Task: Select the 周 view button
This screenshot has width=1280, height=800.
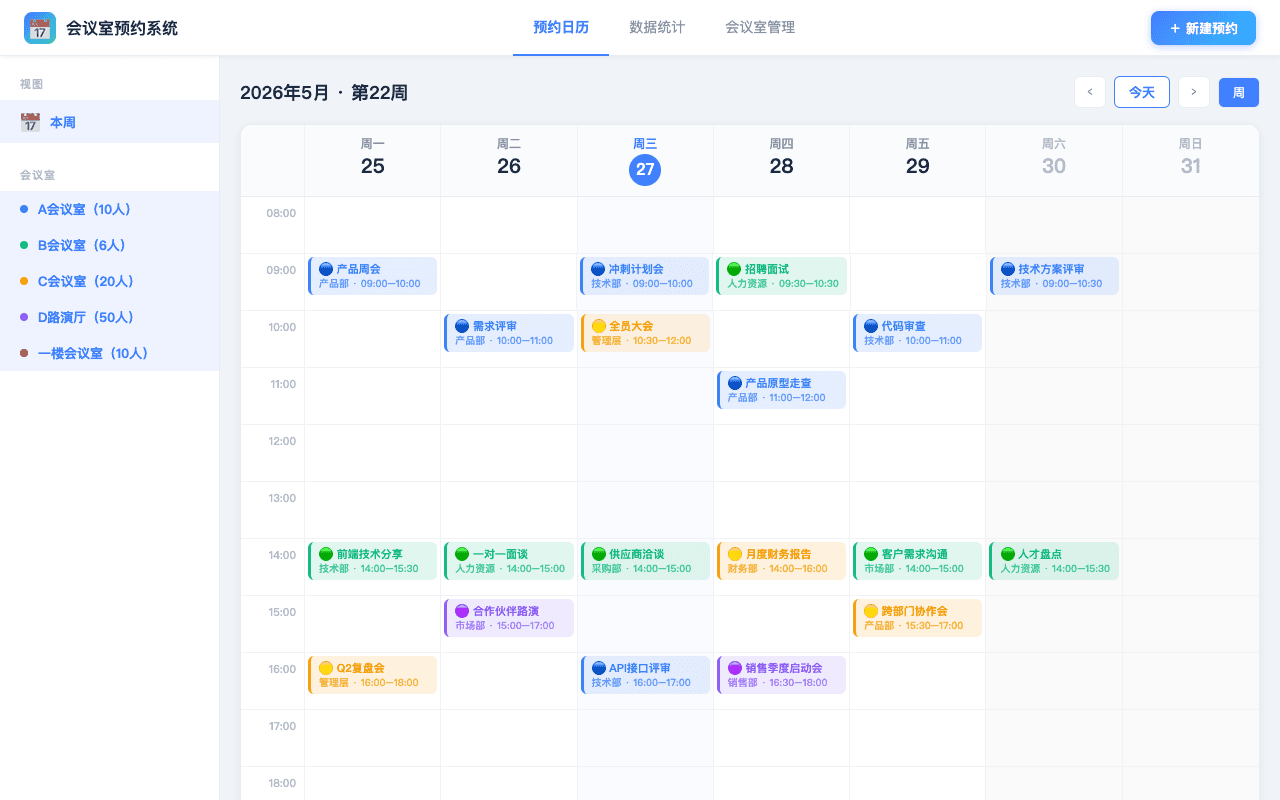Action: (x=1239, y=92)
